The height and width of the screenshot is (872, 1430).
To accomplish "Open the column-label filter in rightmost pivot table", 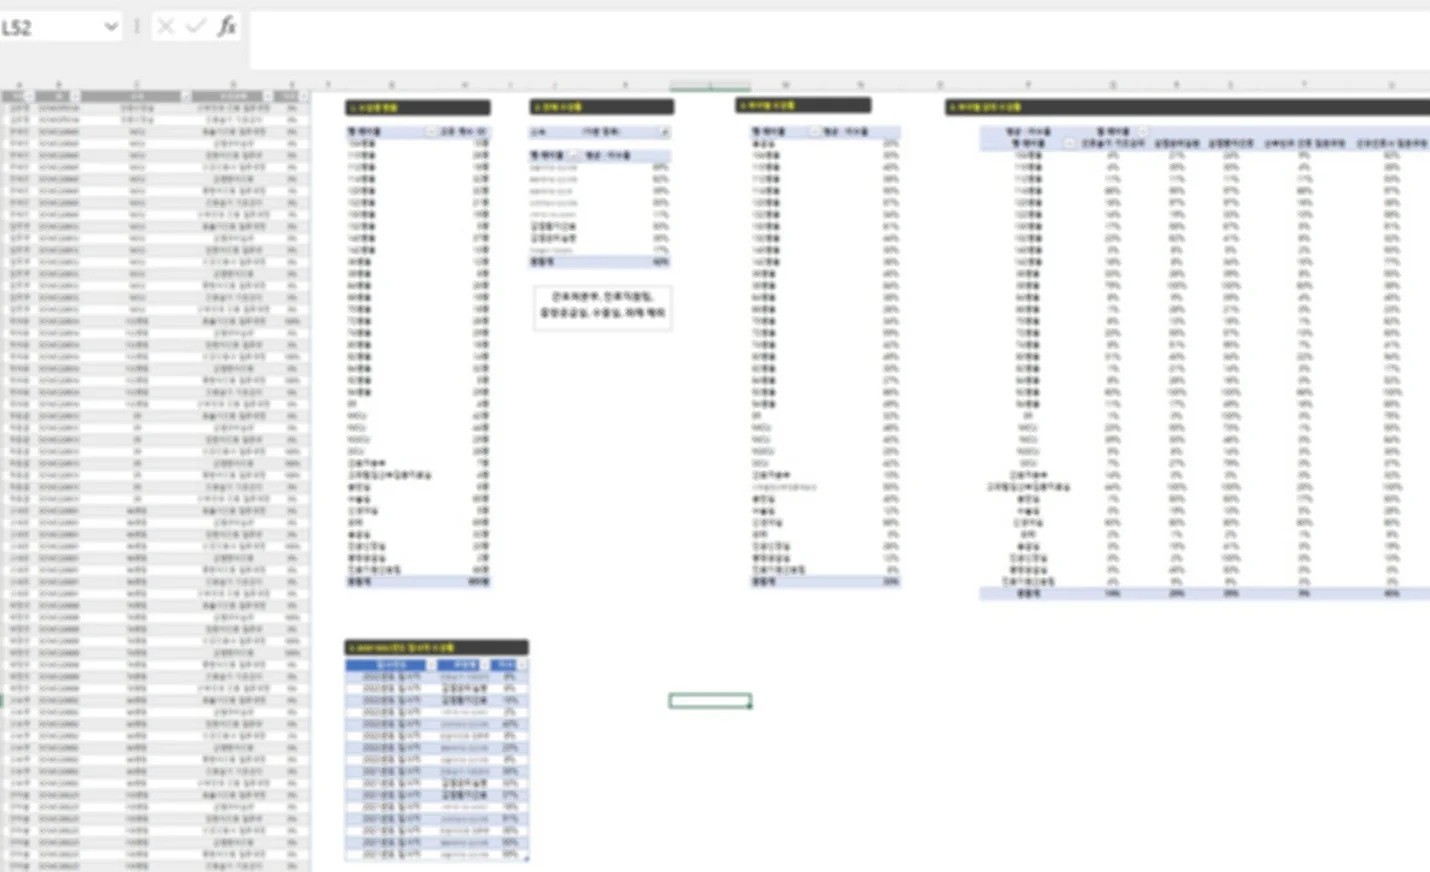I will click(1142, 132).
